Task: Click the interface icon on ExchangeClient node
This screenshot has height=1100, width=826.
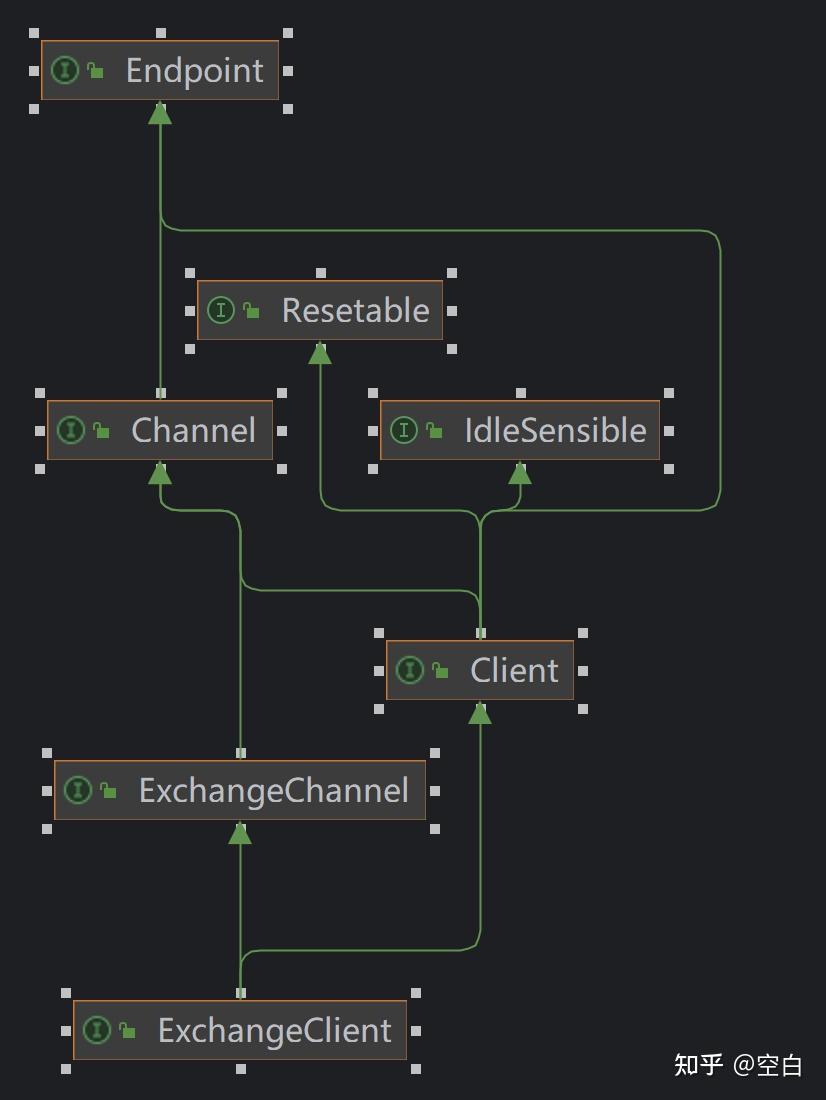Action: (97, 1029)
